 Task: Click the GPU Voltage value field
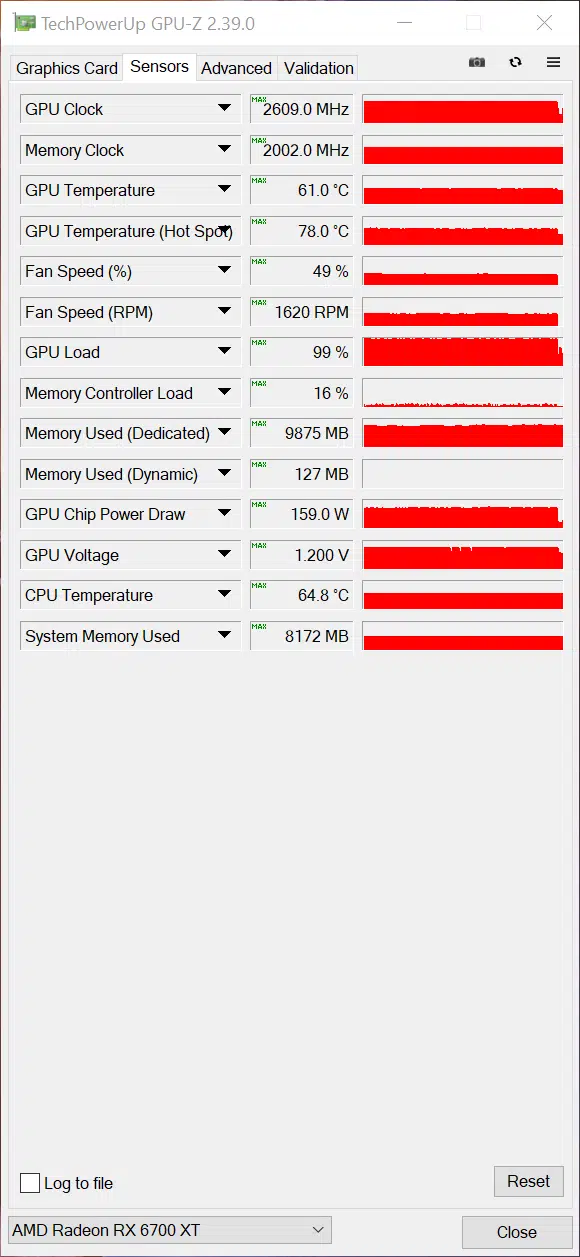(x=301, y=555)
